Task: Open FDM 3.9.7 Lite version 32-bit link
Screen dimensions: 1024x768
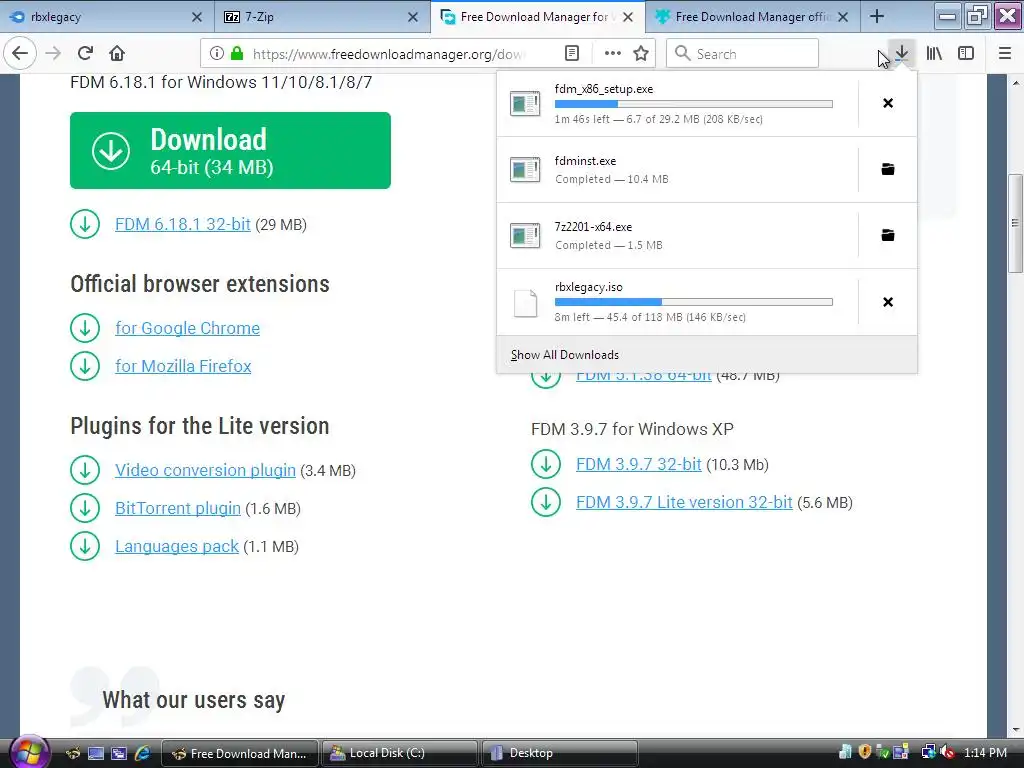Action: coord(684,502)
